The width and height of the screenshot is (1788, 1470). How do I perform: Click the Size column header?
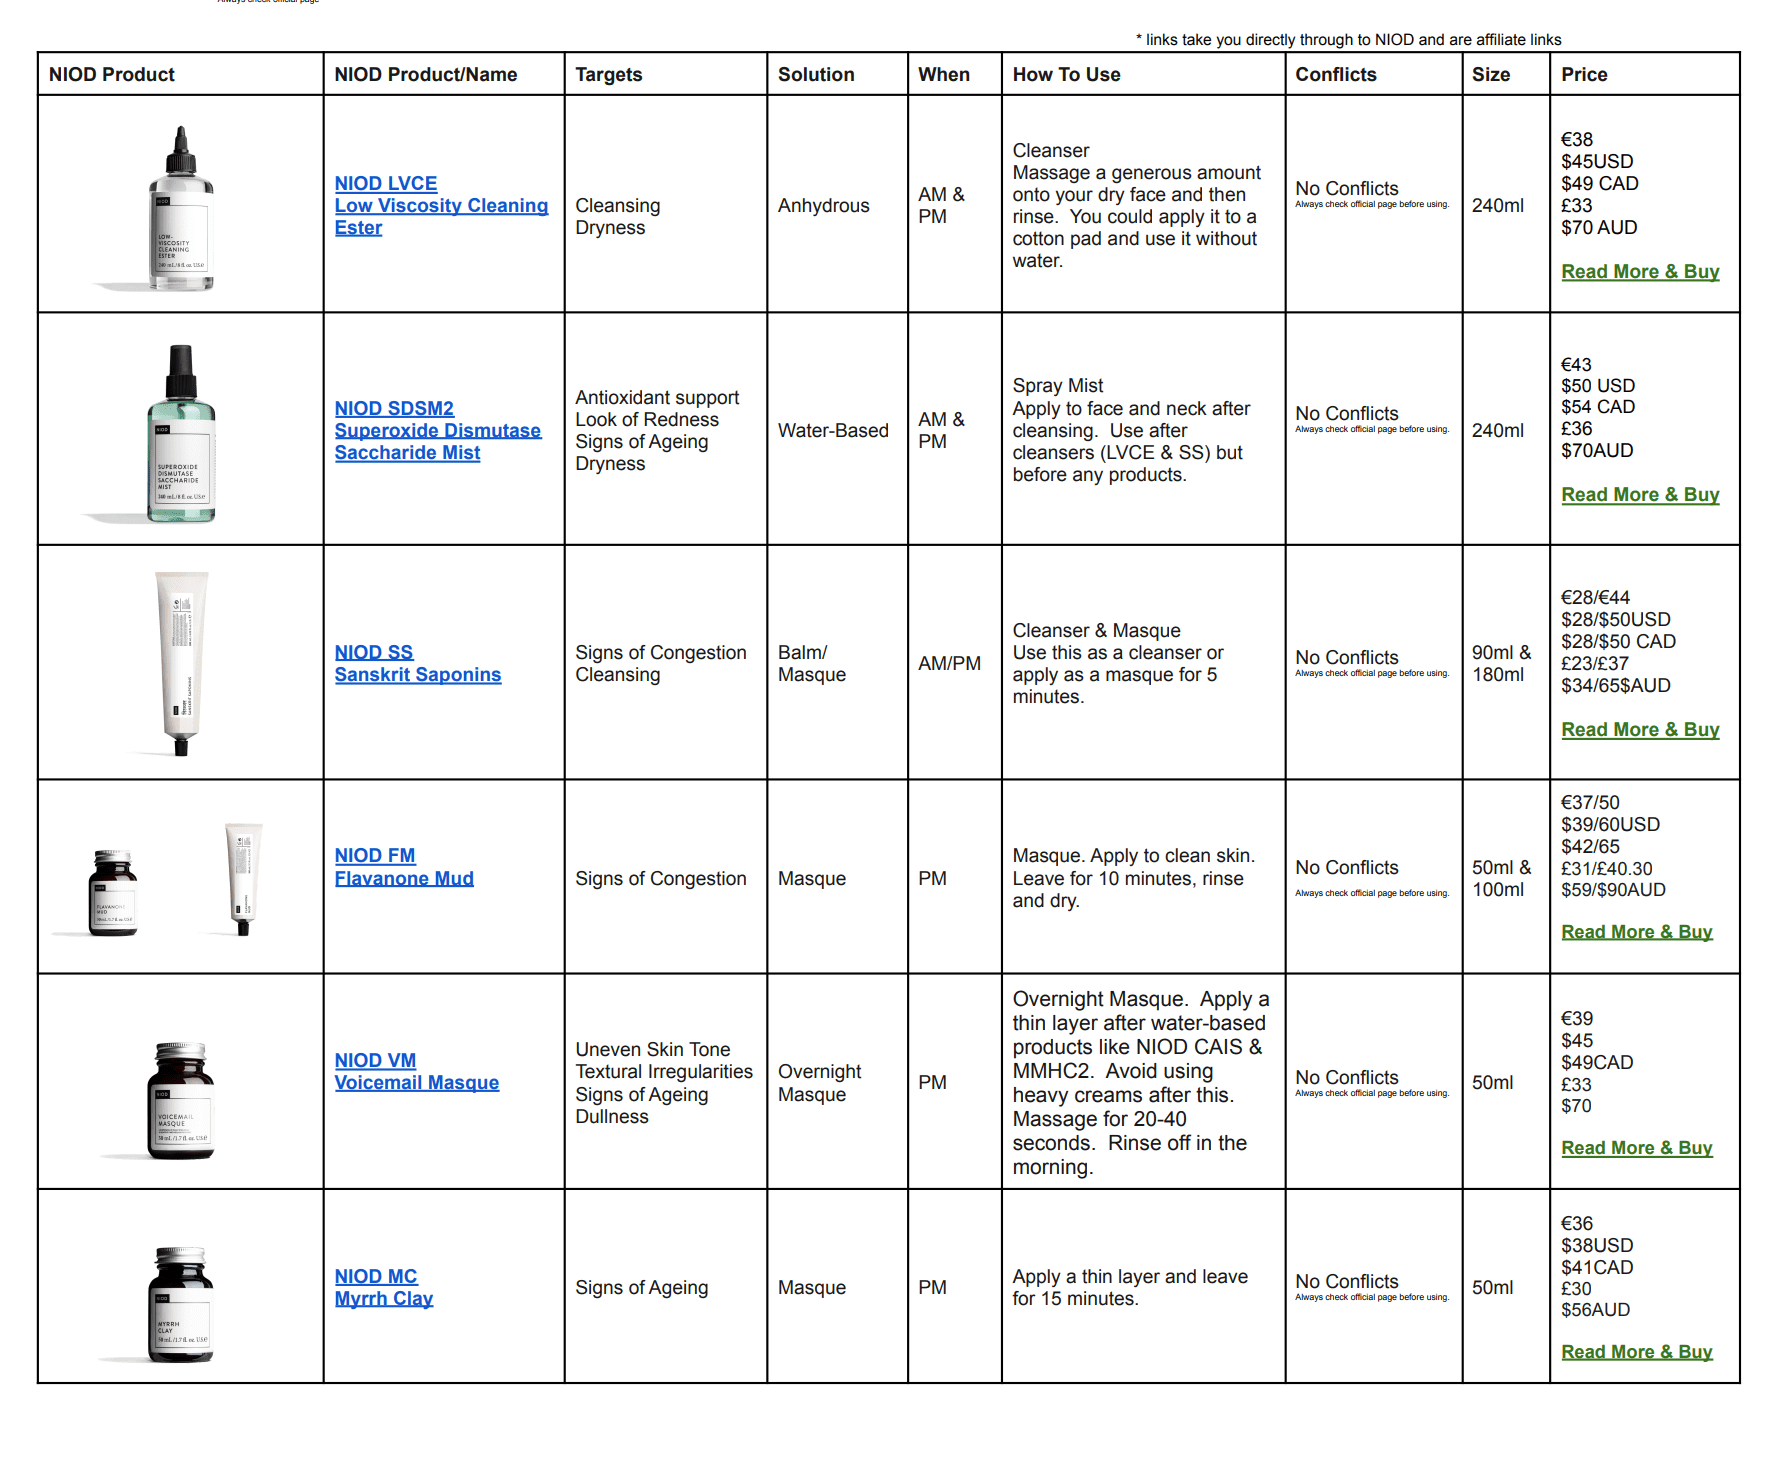click(1491, 75)
